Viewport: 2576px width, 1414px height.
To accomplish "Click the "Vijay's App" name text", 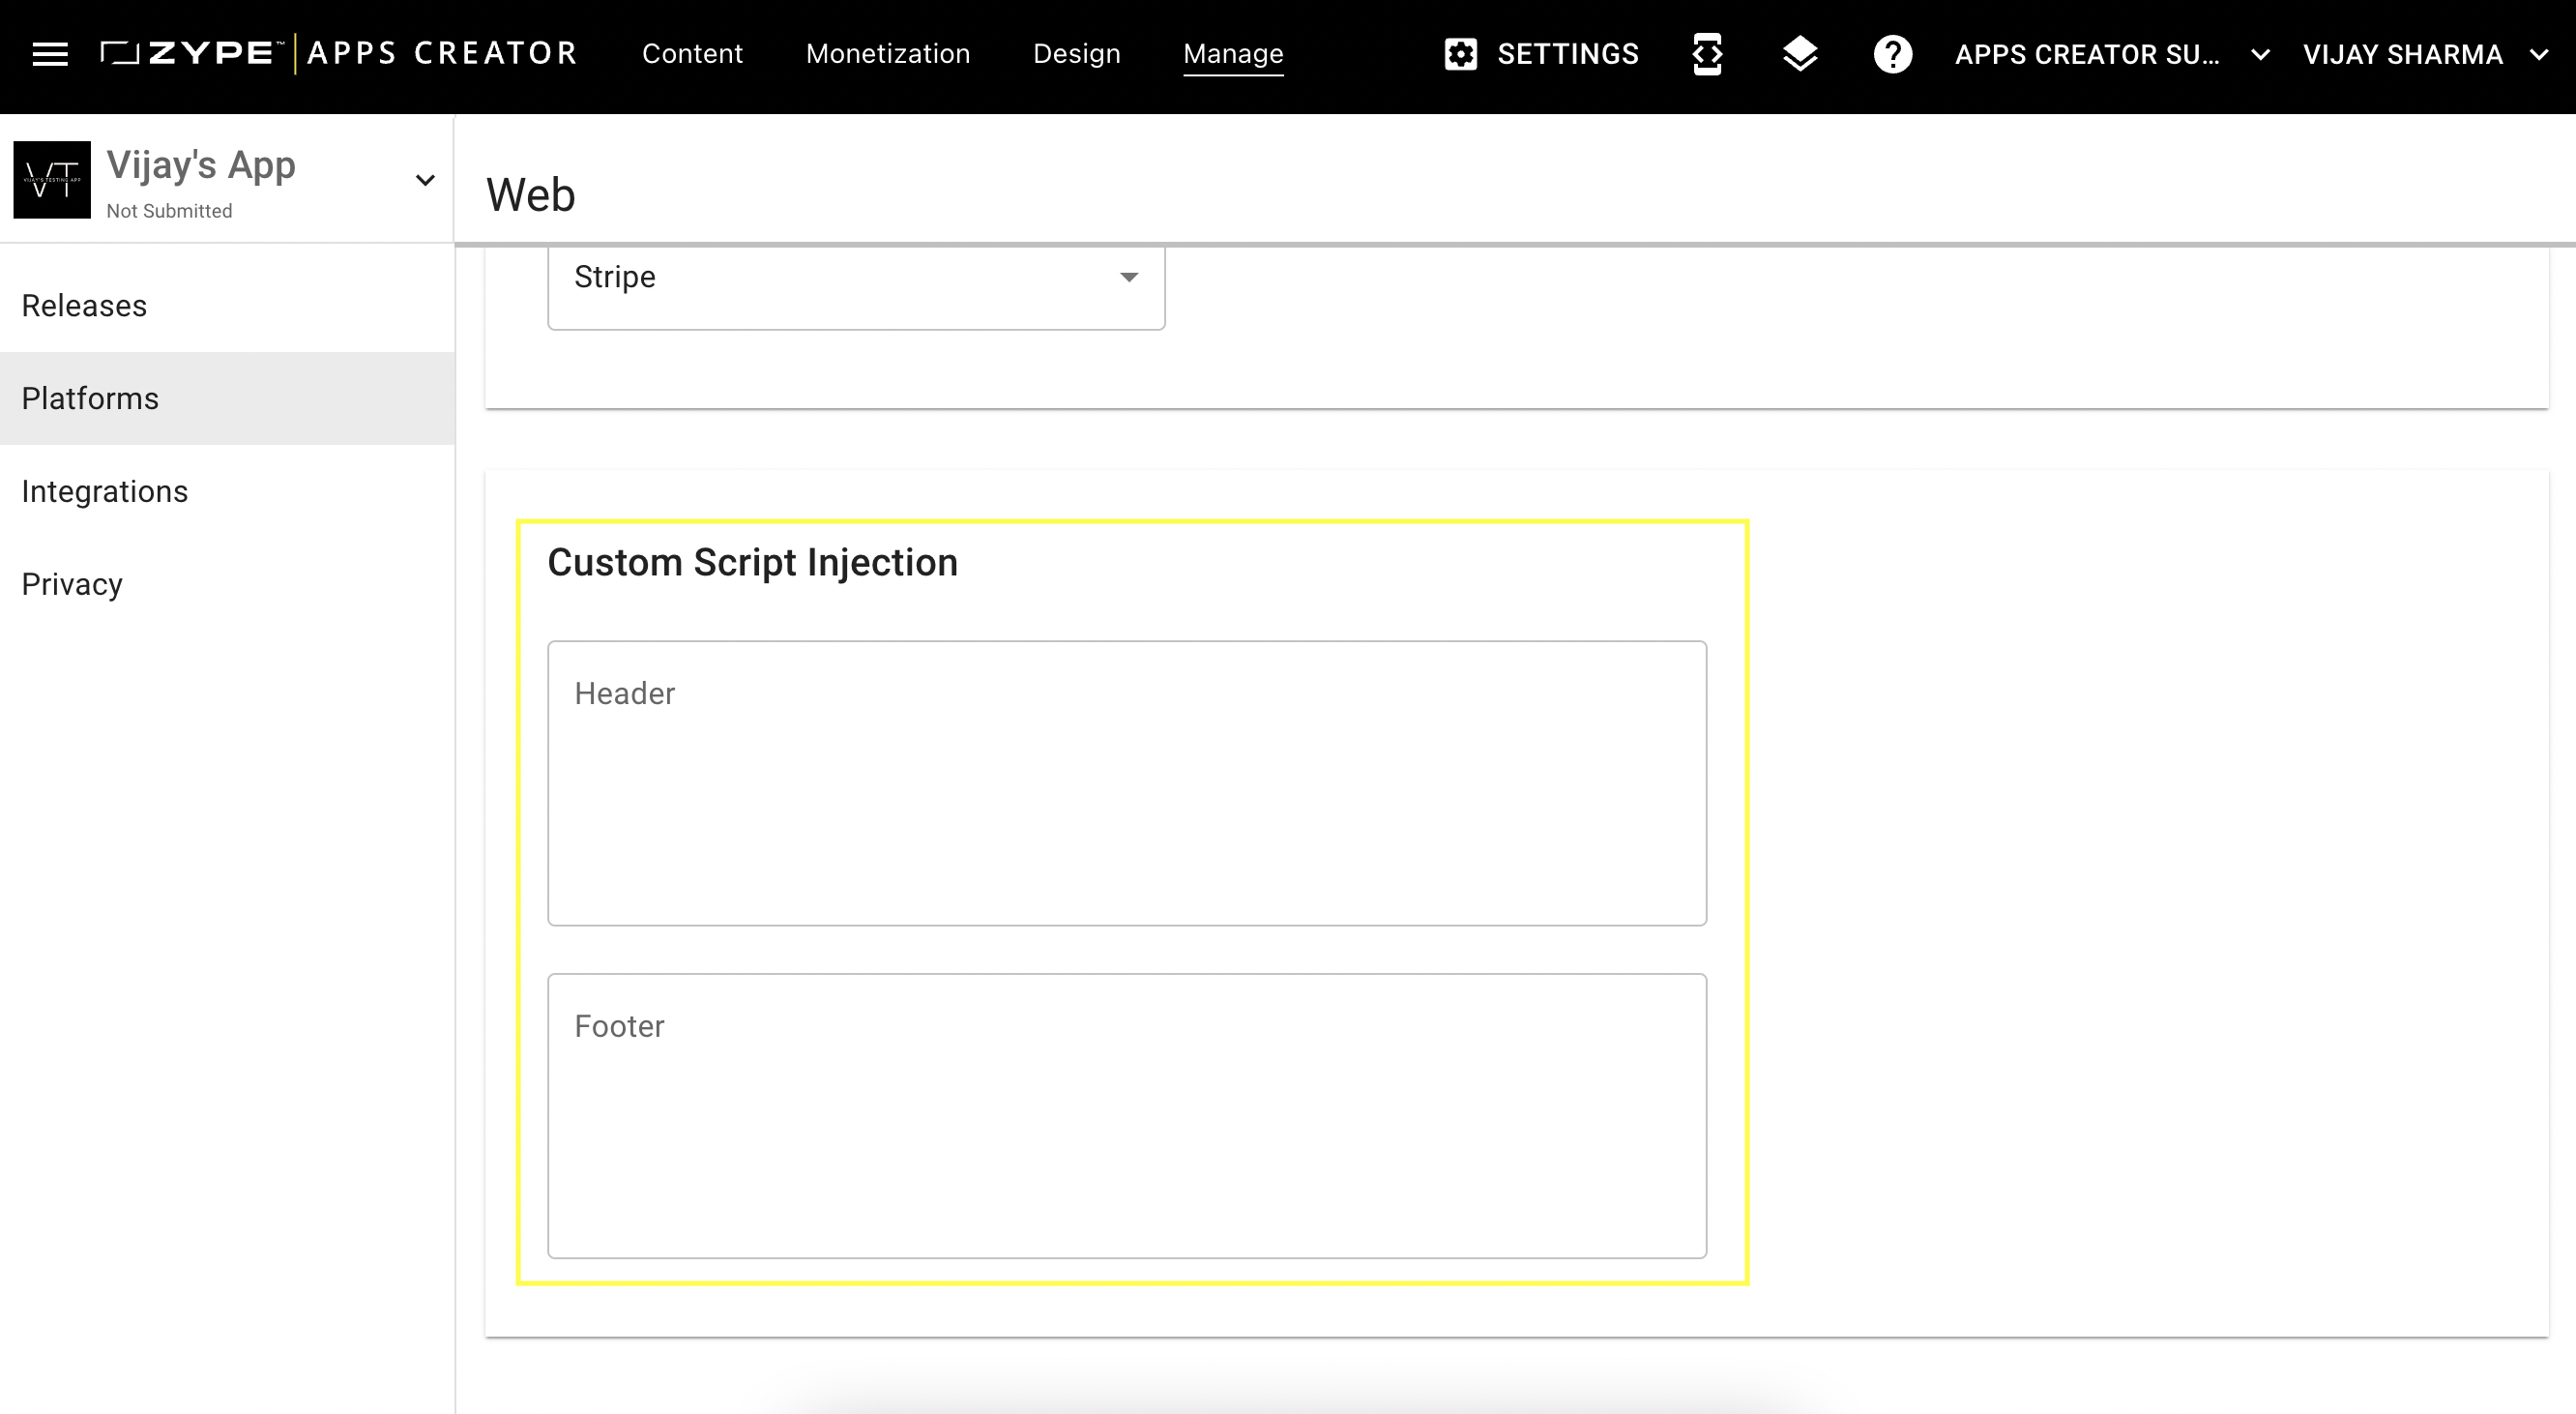I will (x=201, y=165).
